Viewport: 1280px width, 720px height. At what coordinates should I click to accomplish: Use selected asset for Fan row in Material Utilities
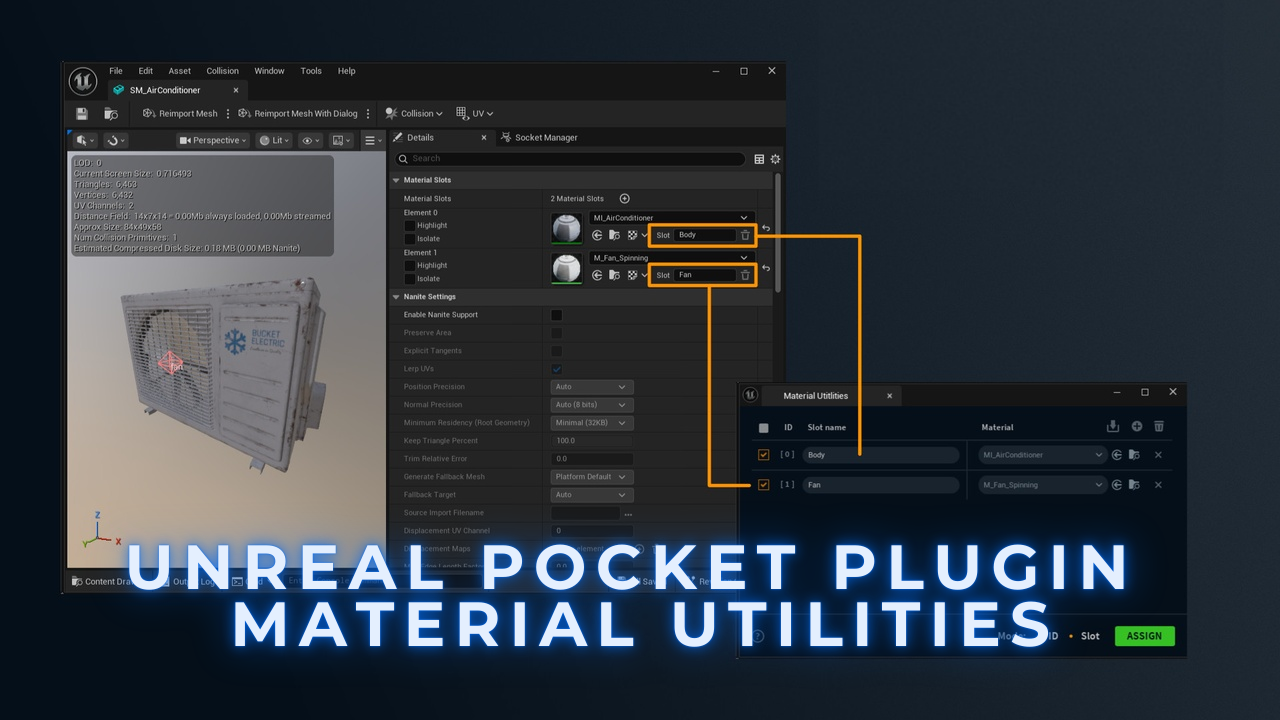[x=1117, y=485]
